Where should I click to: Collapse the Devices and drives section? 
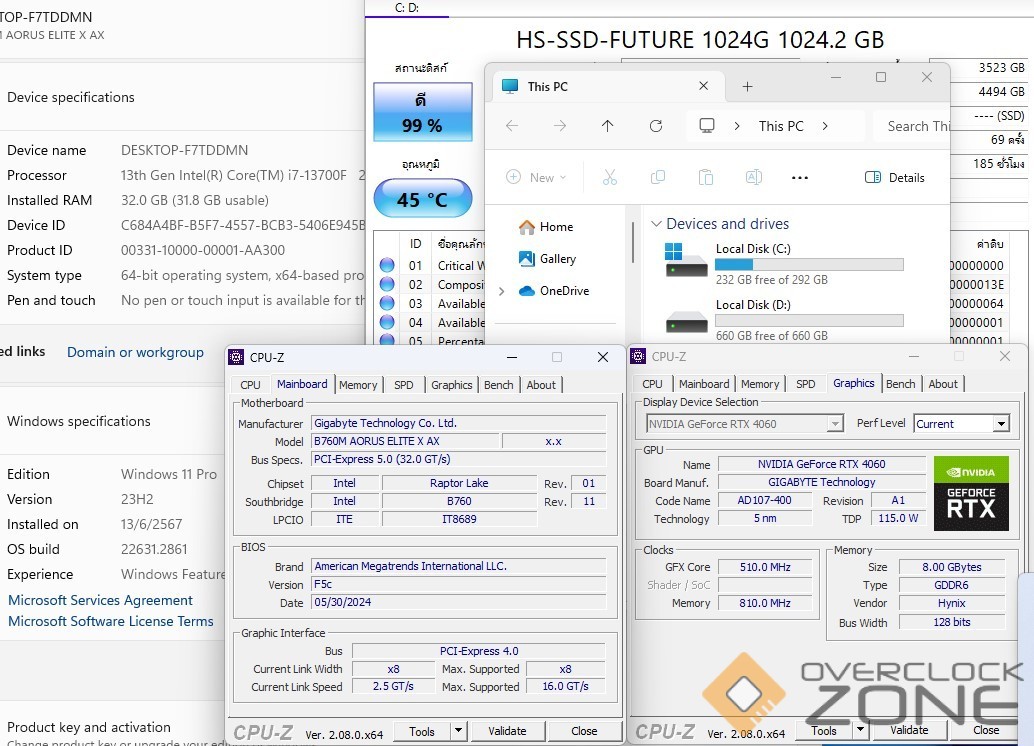pos(656,224)
